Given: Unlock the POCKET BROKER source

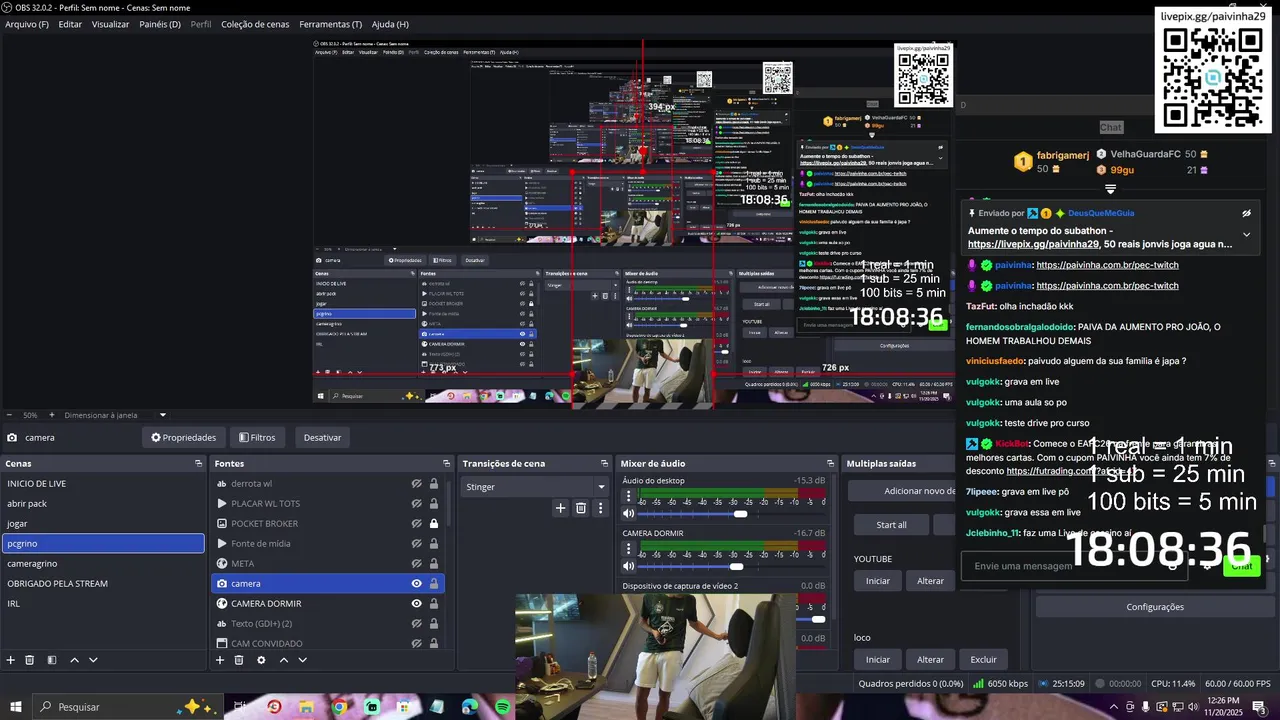Looking at the screenshot, I should (x=434, y=523).
